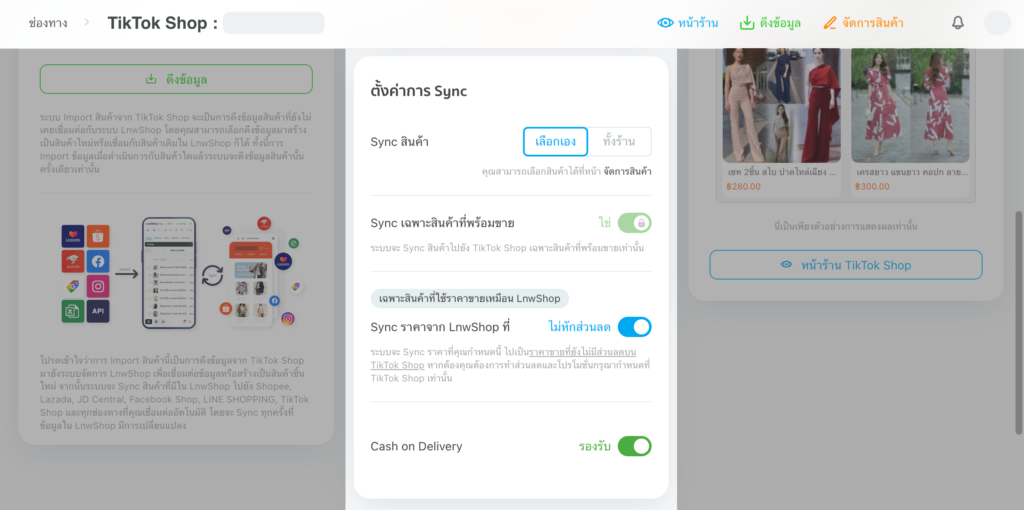Click the red floral dress product thumbnail
The width and height of the screenshot is (1024, 510).
coord(910,106)
